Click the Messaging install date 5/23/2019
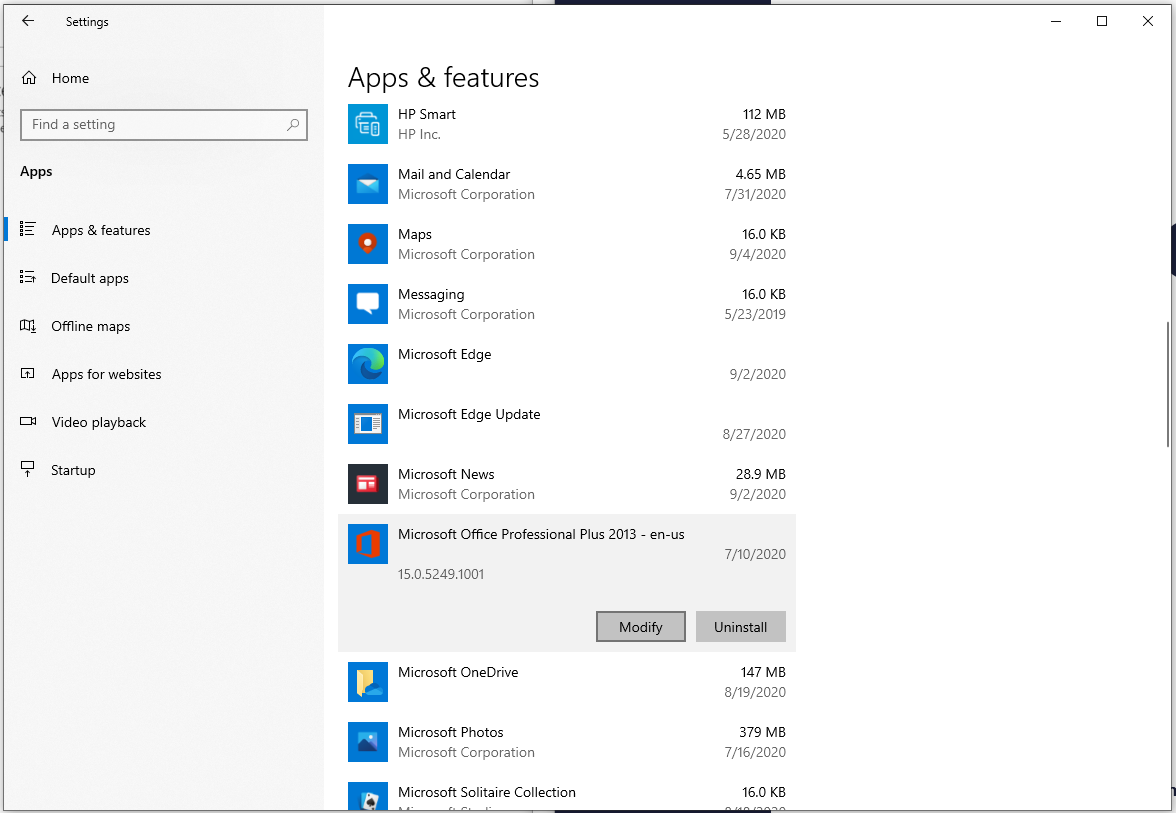Image resolution: width=1176 pixels, height=813 pixels. tap(755, 314)
